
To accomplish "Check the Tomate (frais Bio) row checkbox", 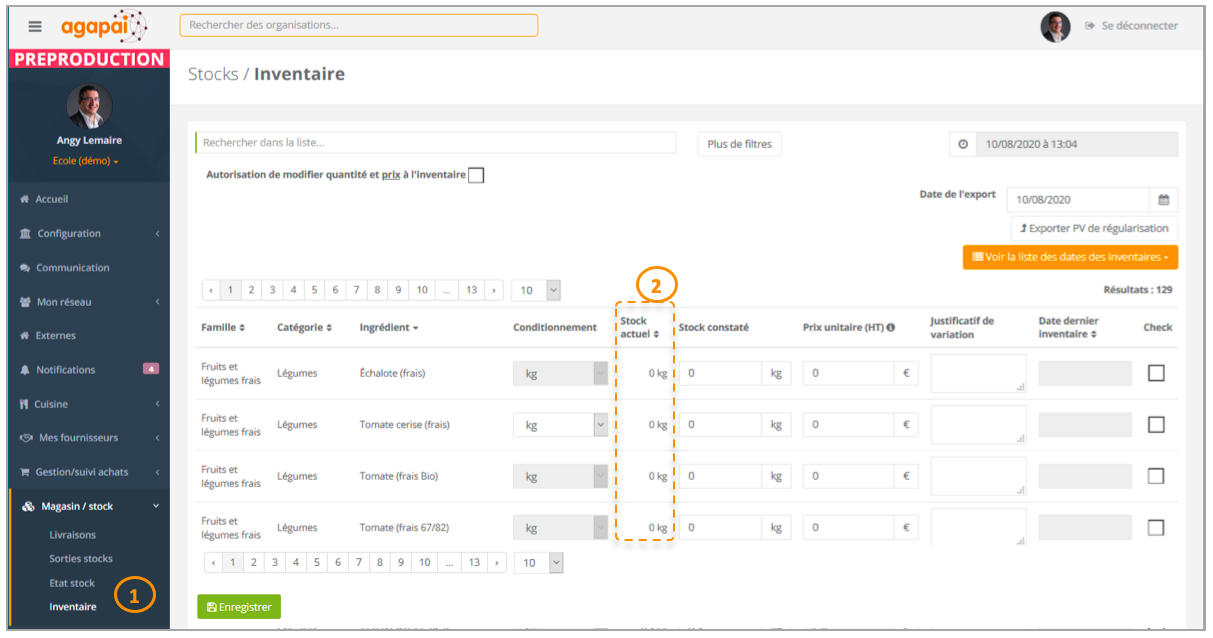I will [x=1156, y=476].
